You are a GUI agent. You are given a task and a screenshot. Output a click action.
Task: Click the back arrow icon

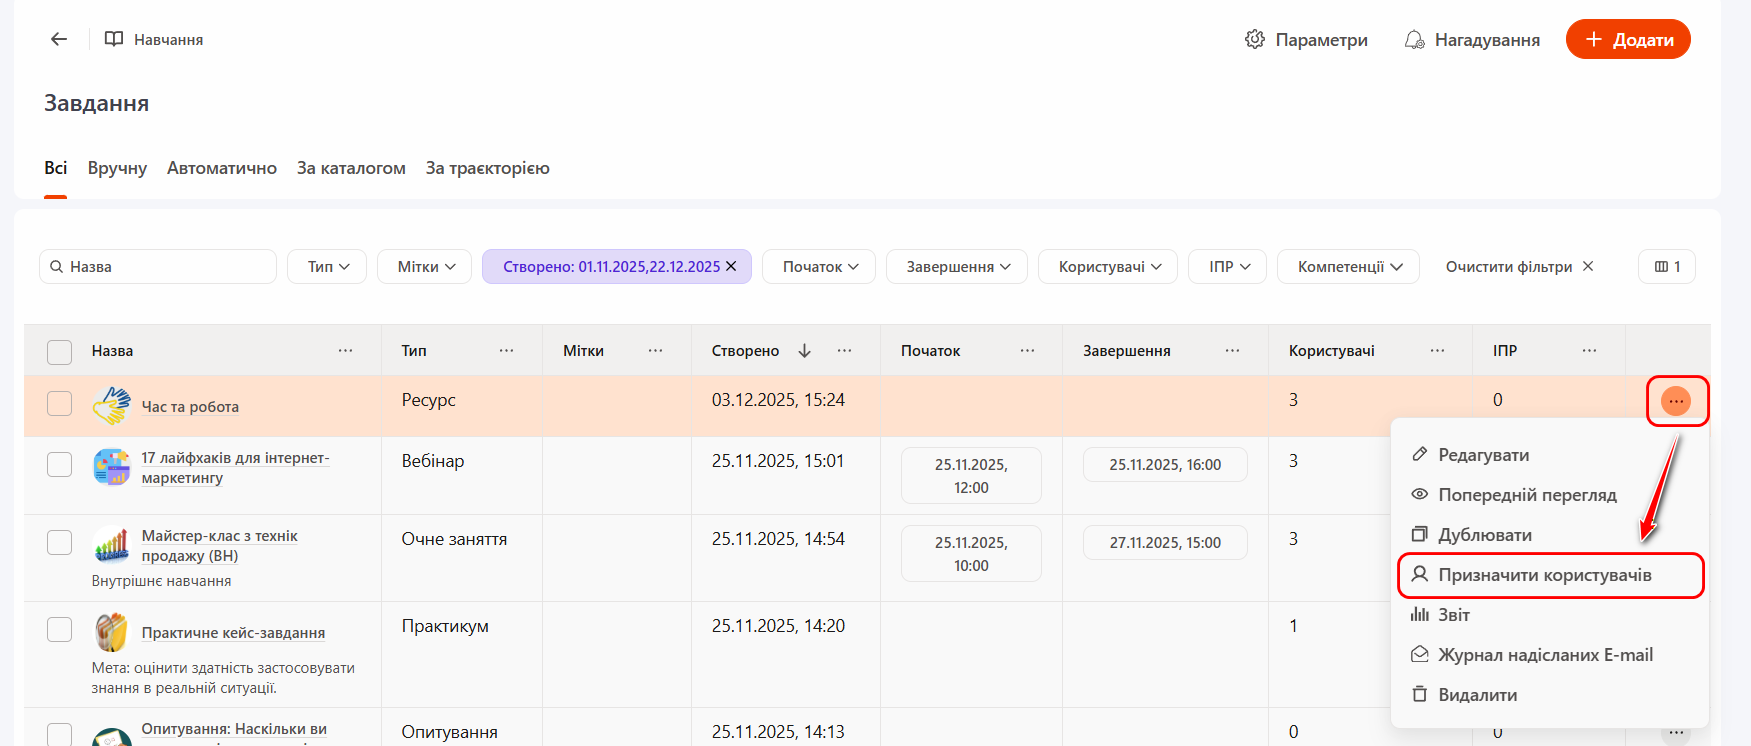(x=59, y=39)
